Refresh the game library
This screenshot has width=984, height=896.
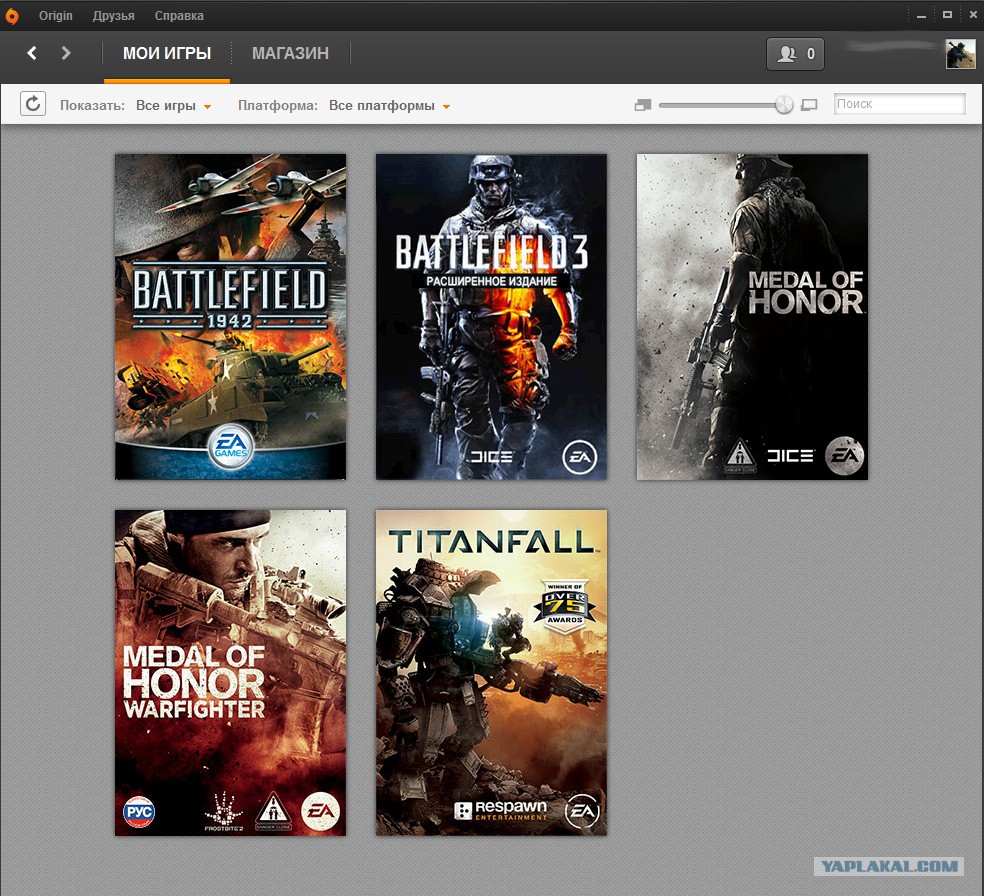[x=33, y=103]
